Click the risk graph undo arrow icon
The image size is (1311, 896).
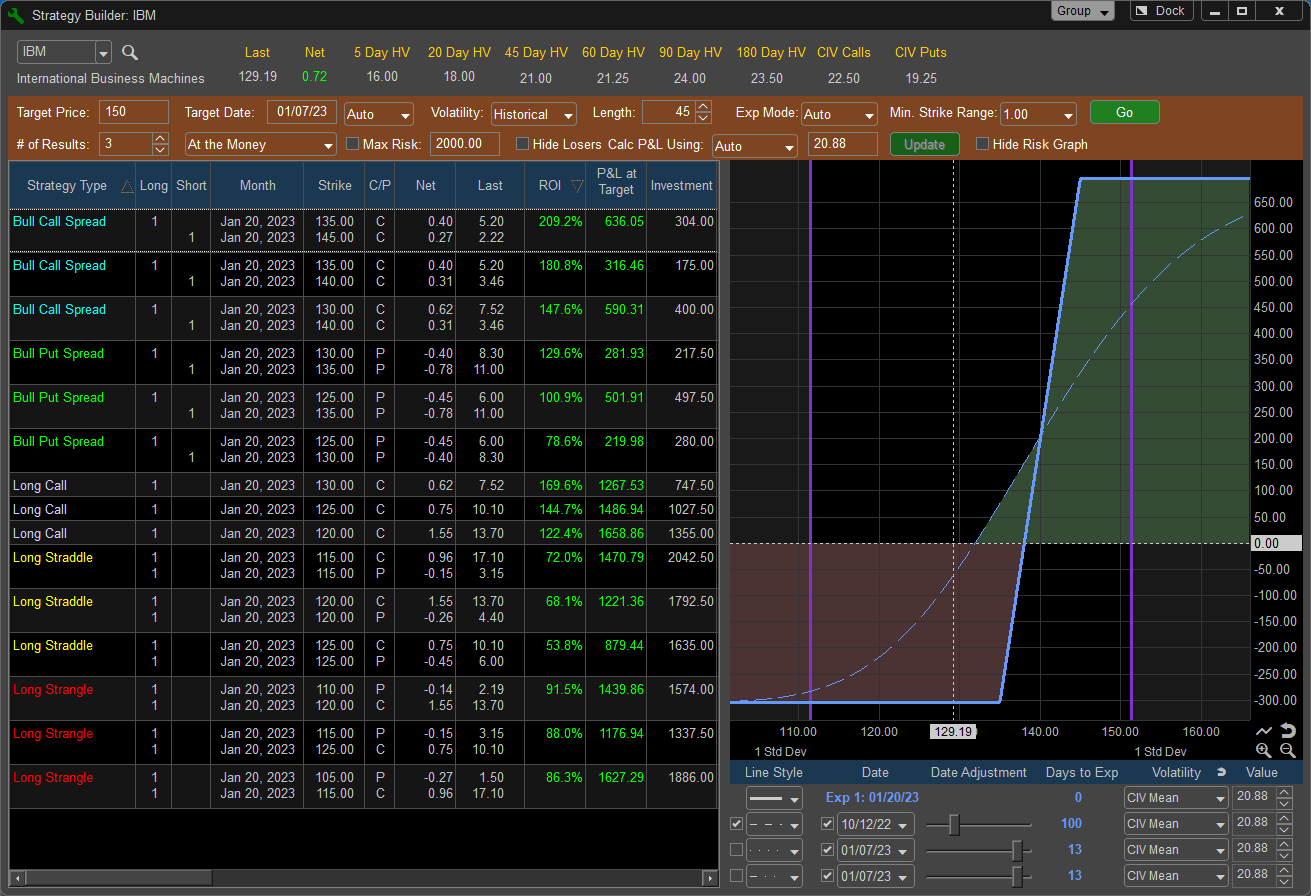pos(1288,731)
